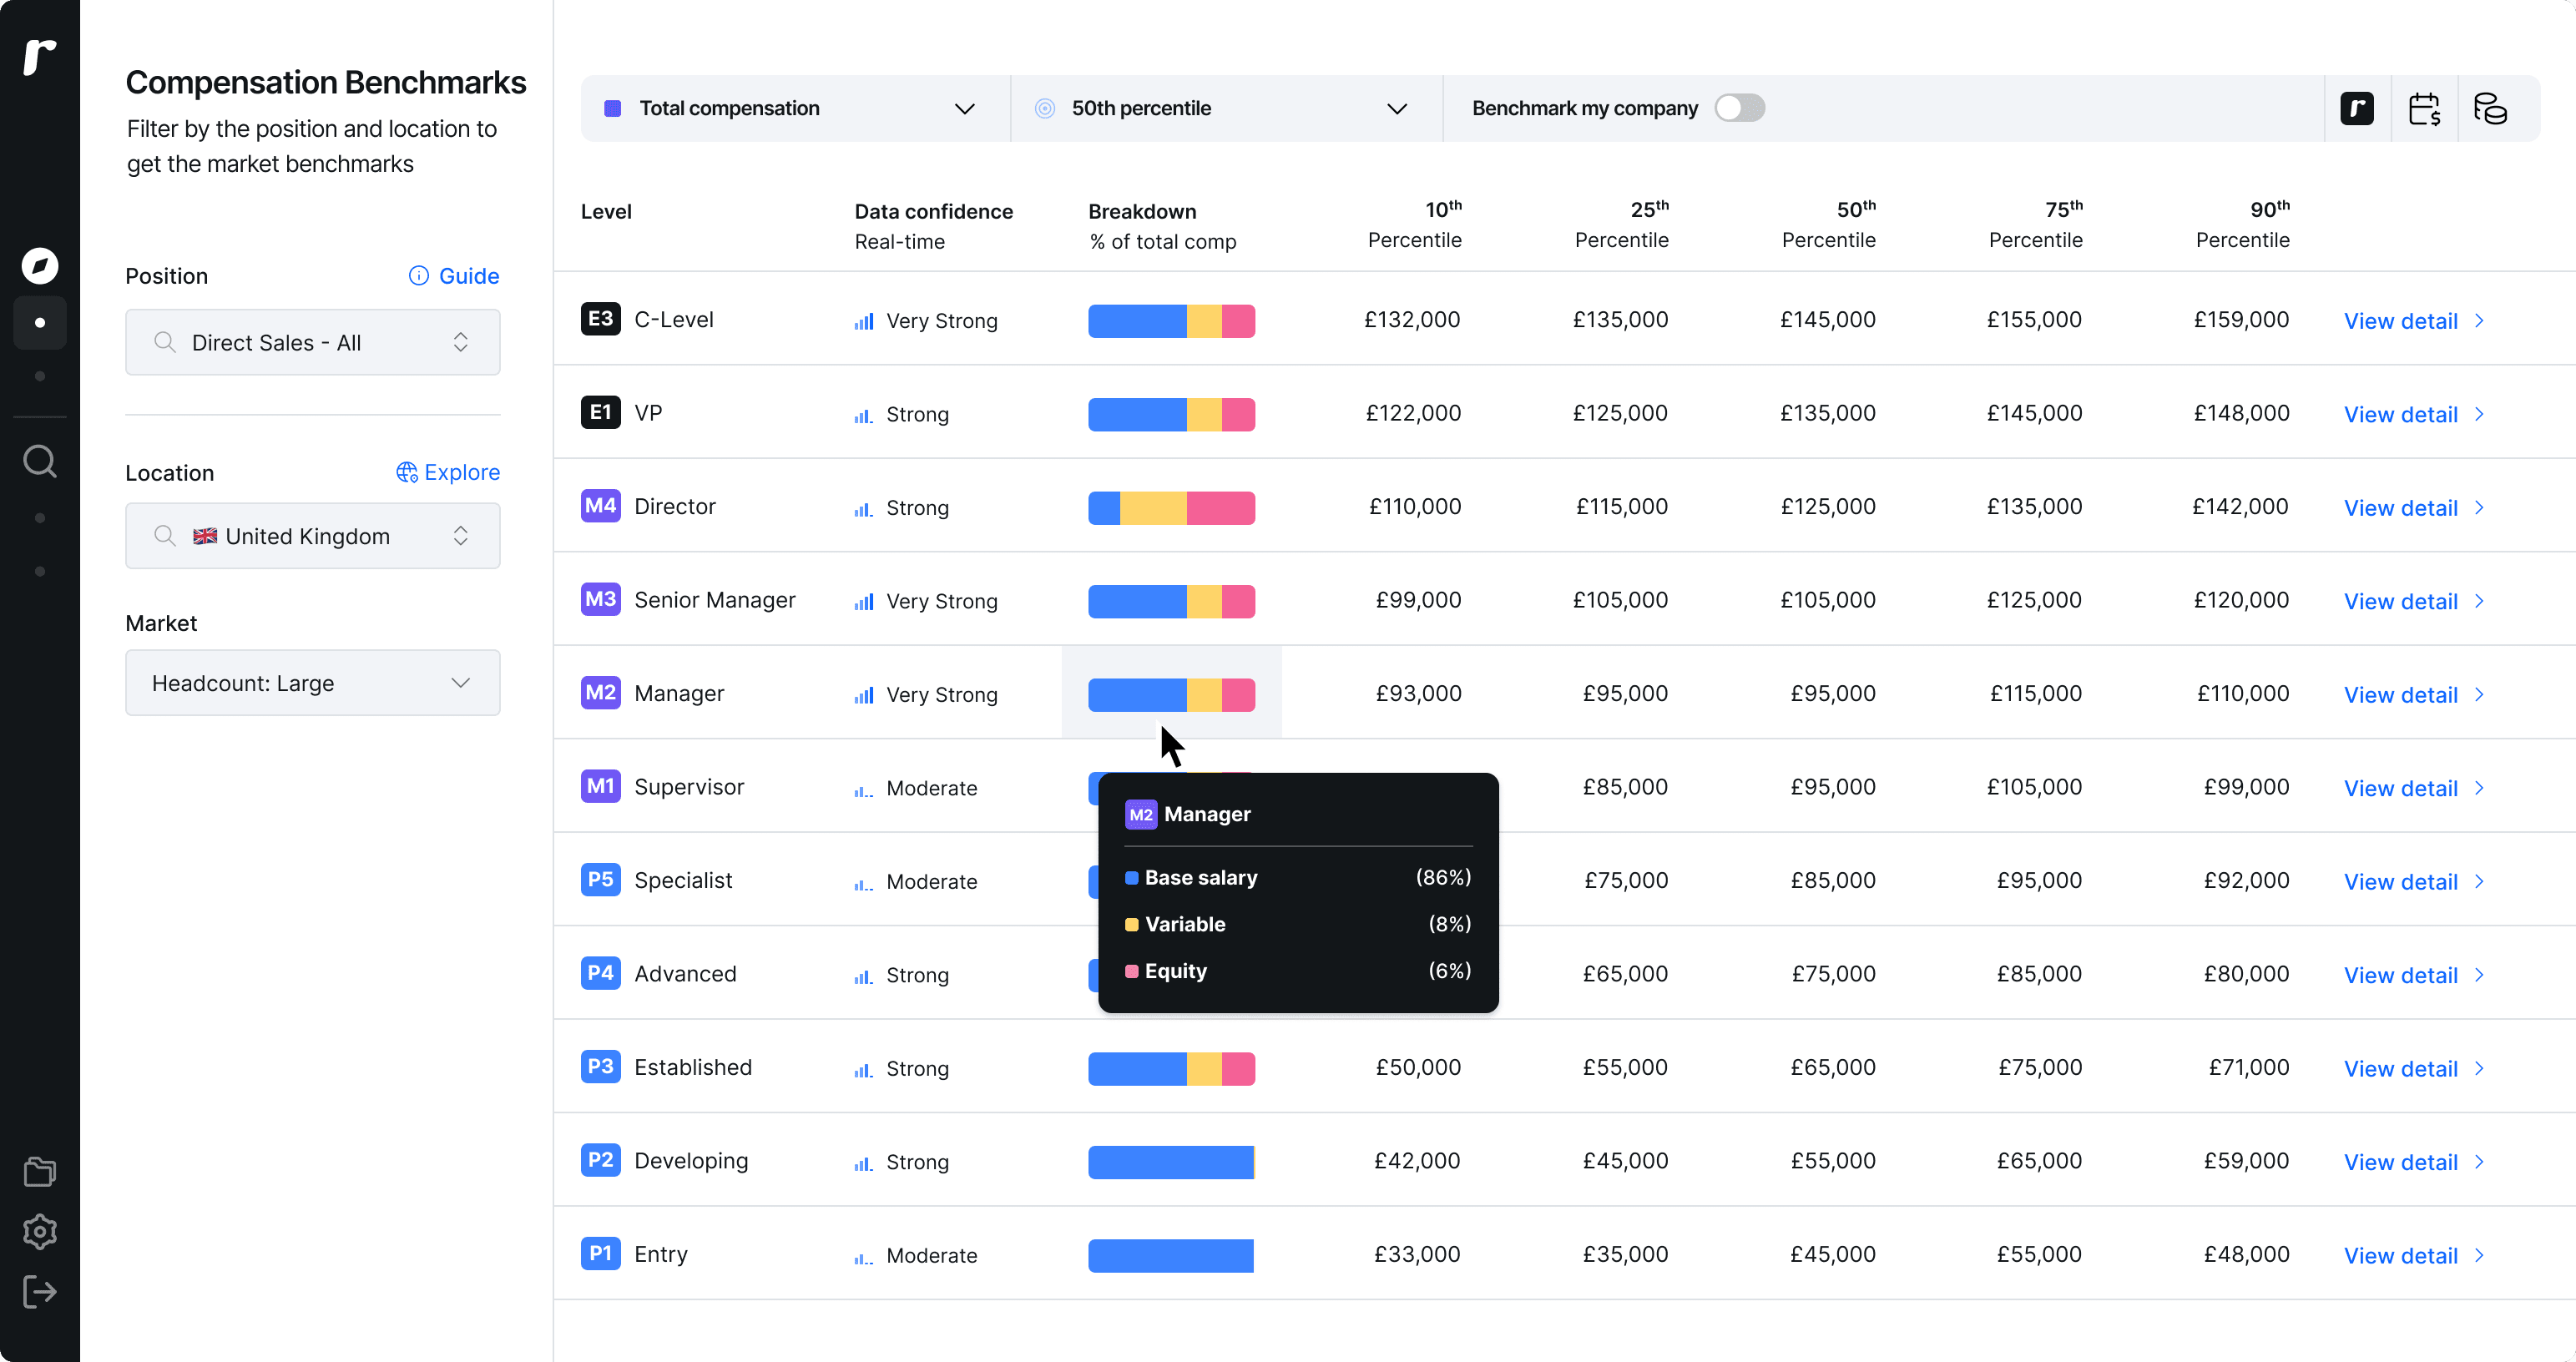This screenshot has height=1362, width=2576.
Task: Click the calendar with dollar icon
Action: 2424,108
